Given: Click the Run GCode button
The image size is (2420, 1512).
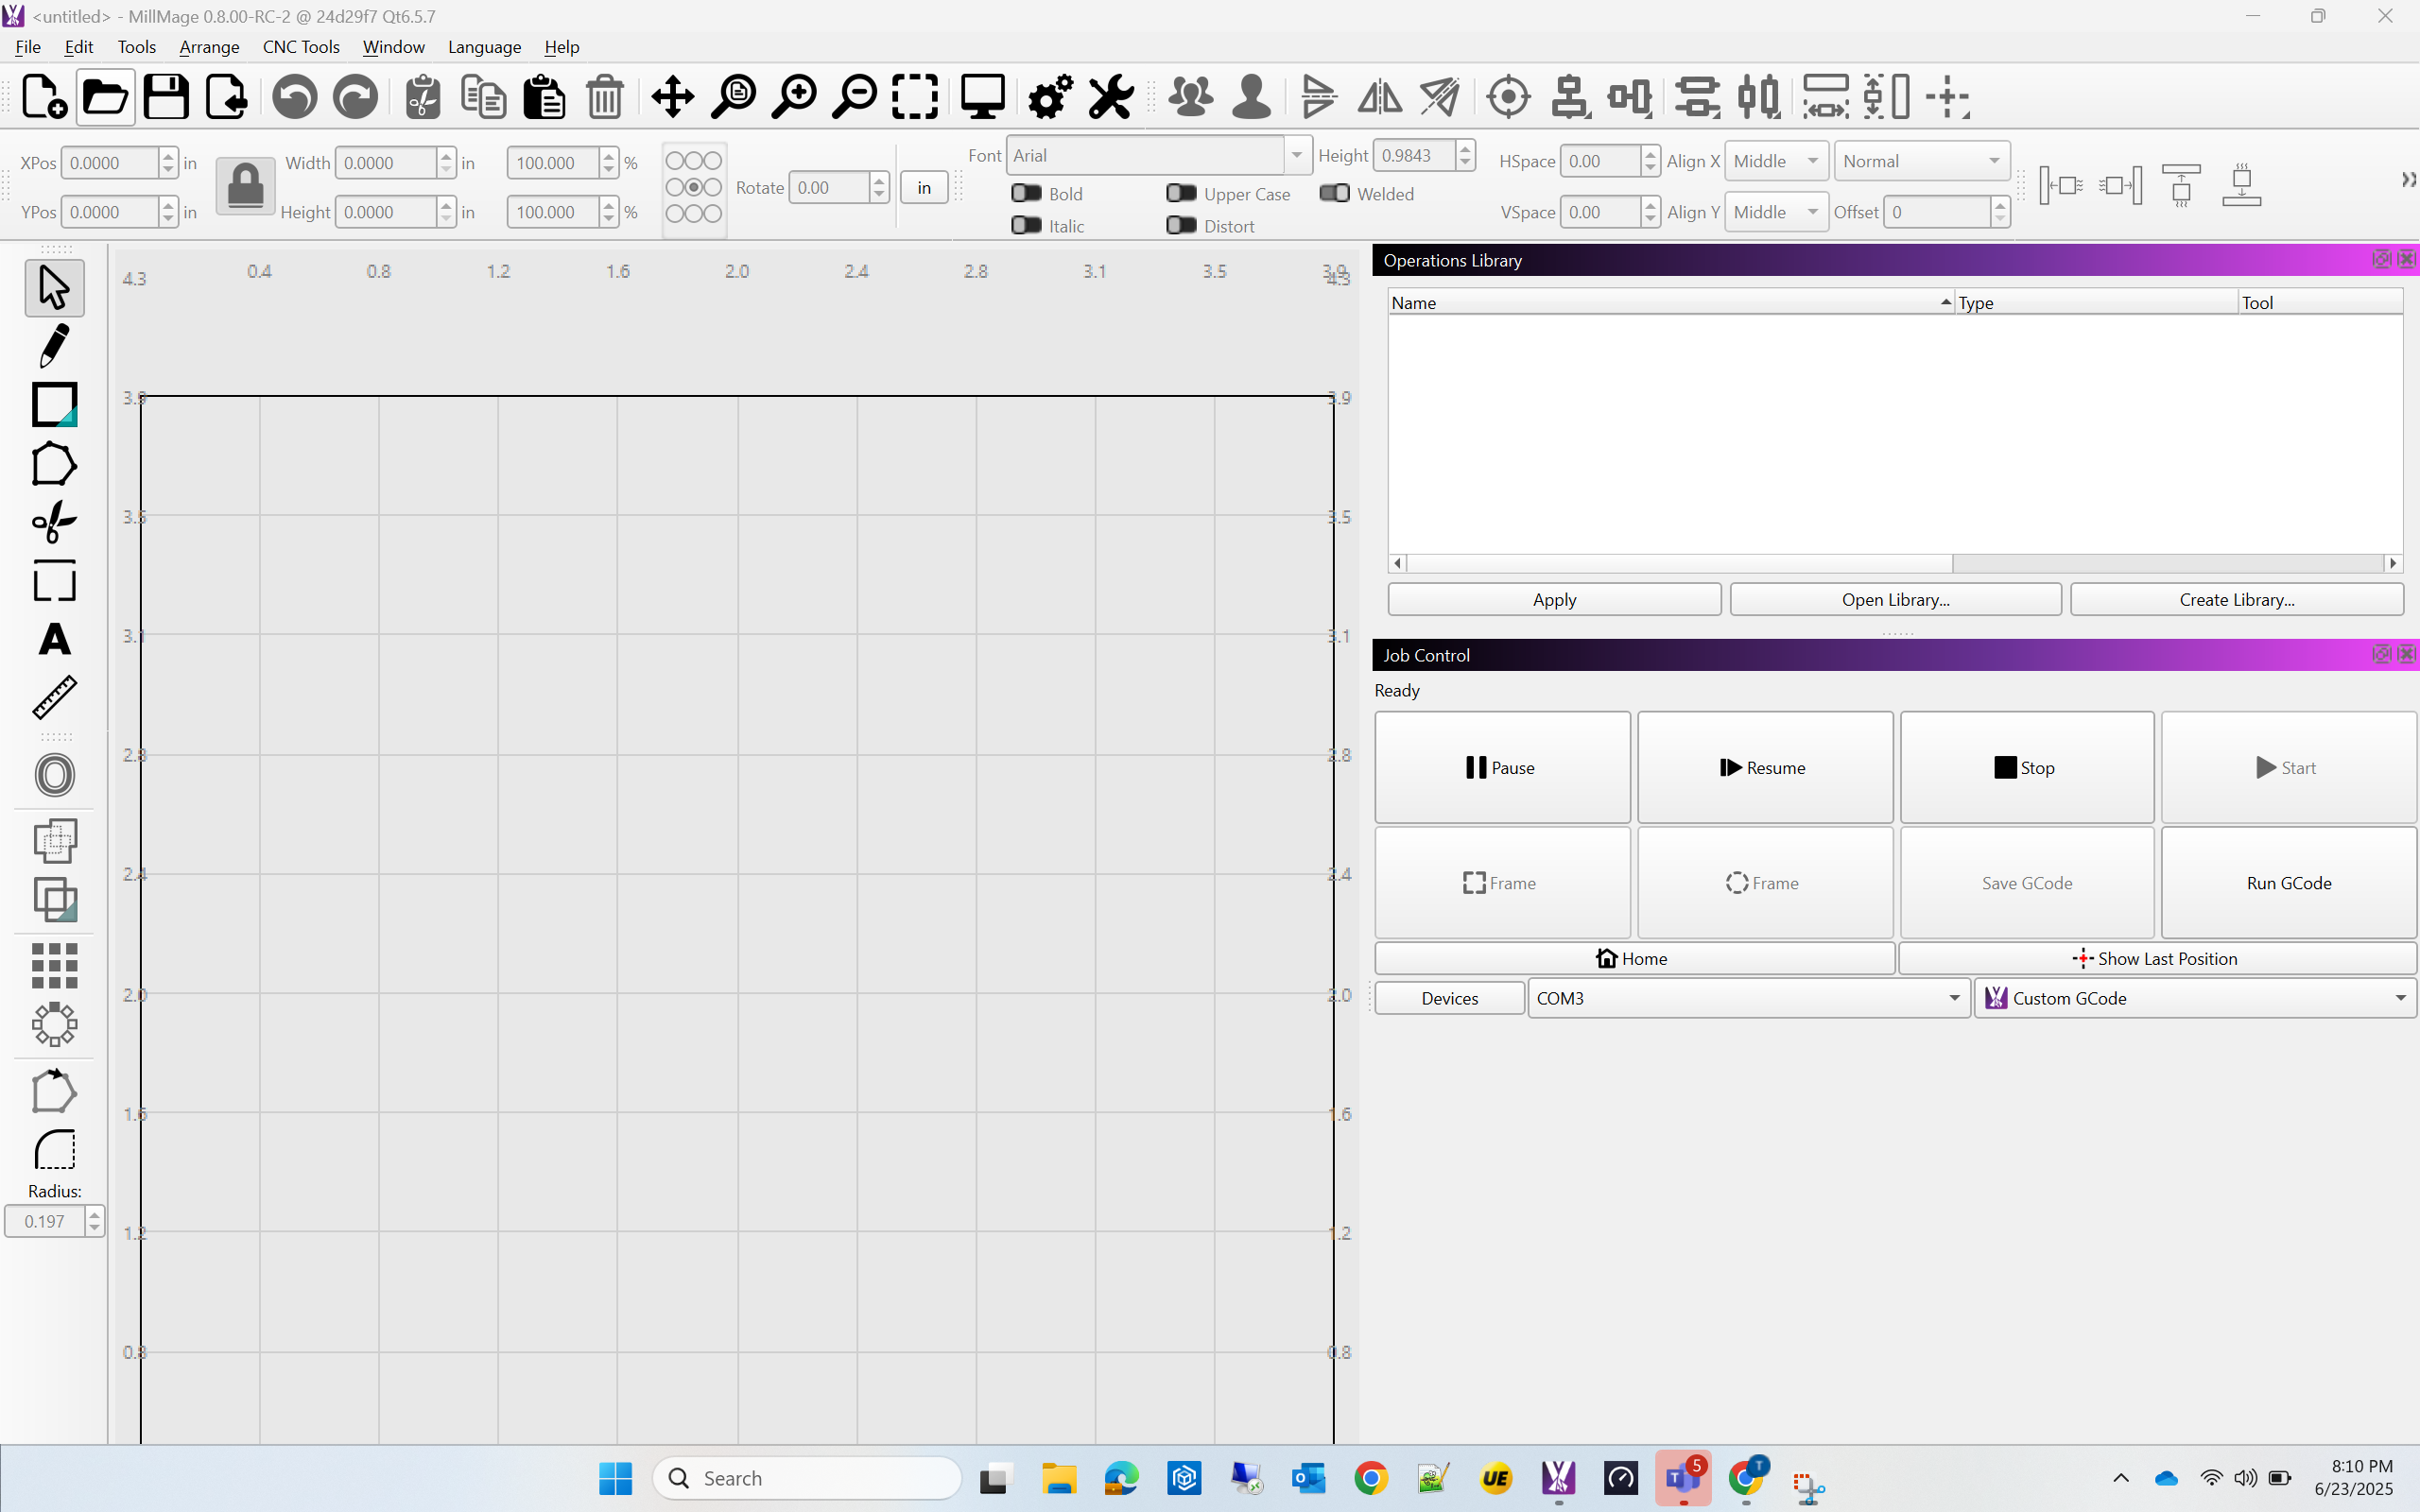Looking at the screenshot, I should 2288,883.
